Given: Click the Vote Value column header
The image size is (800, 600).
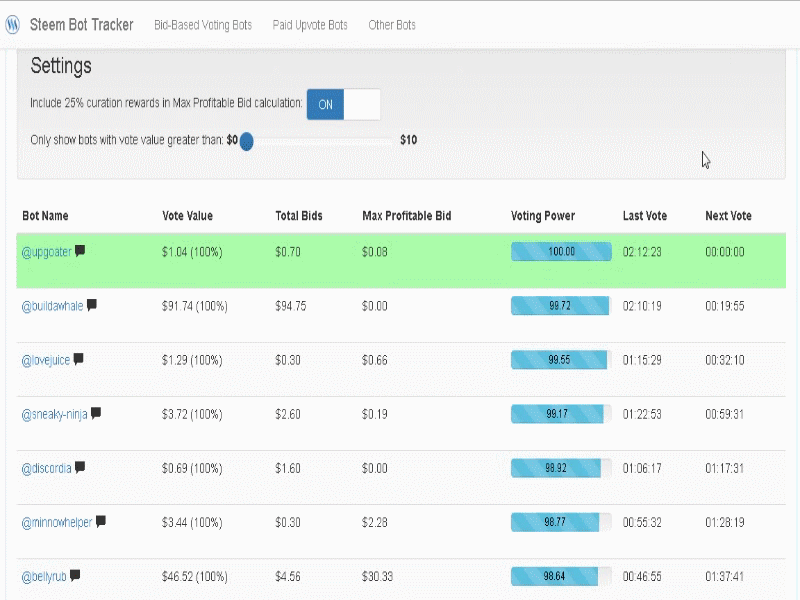Looking at the screenshot, I should [187, 216].
